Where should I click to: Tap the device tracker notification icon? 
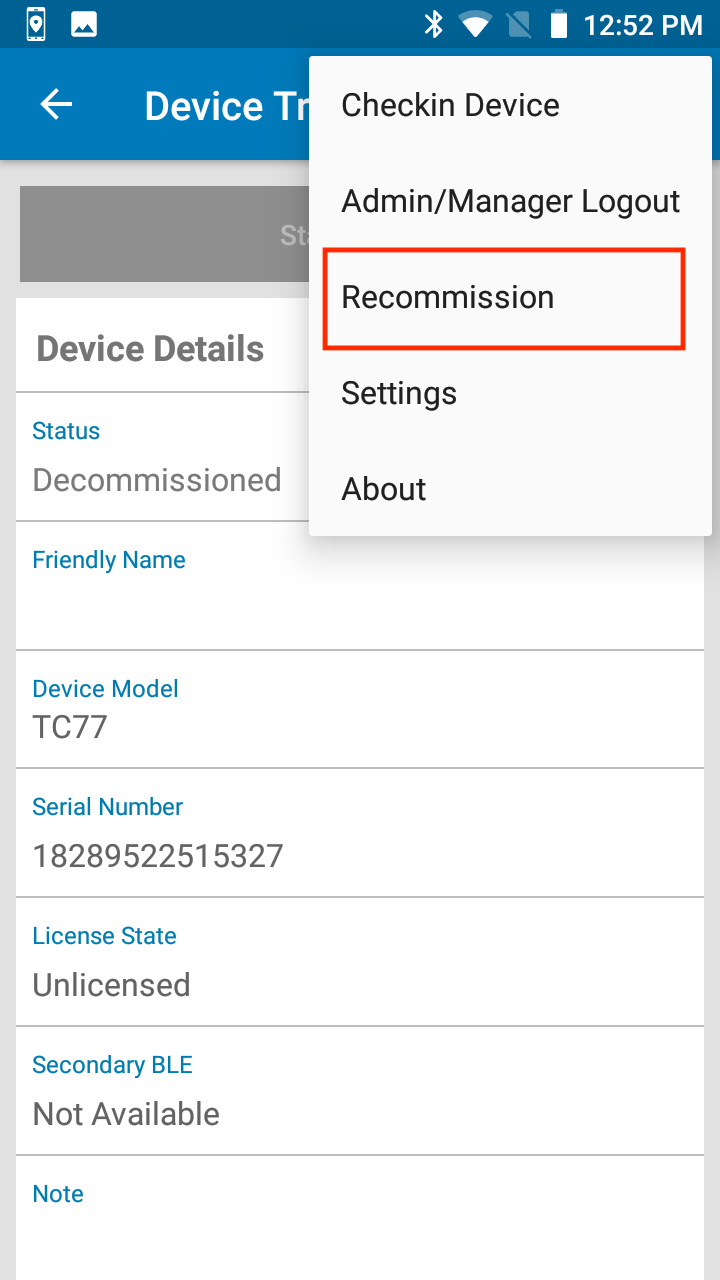coord(36,25)
